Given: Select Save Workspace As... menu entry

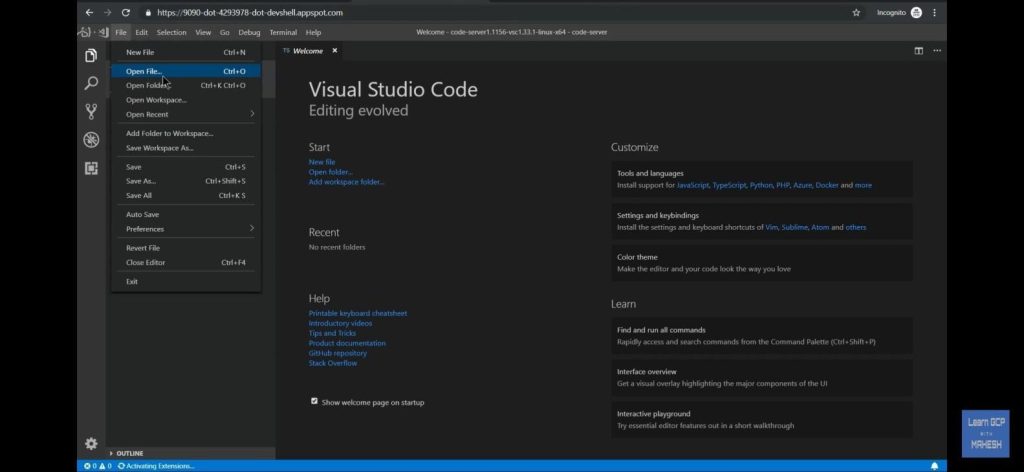Looking at the screenshot, I should 186,148.
